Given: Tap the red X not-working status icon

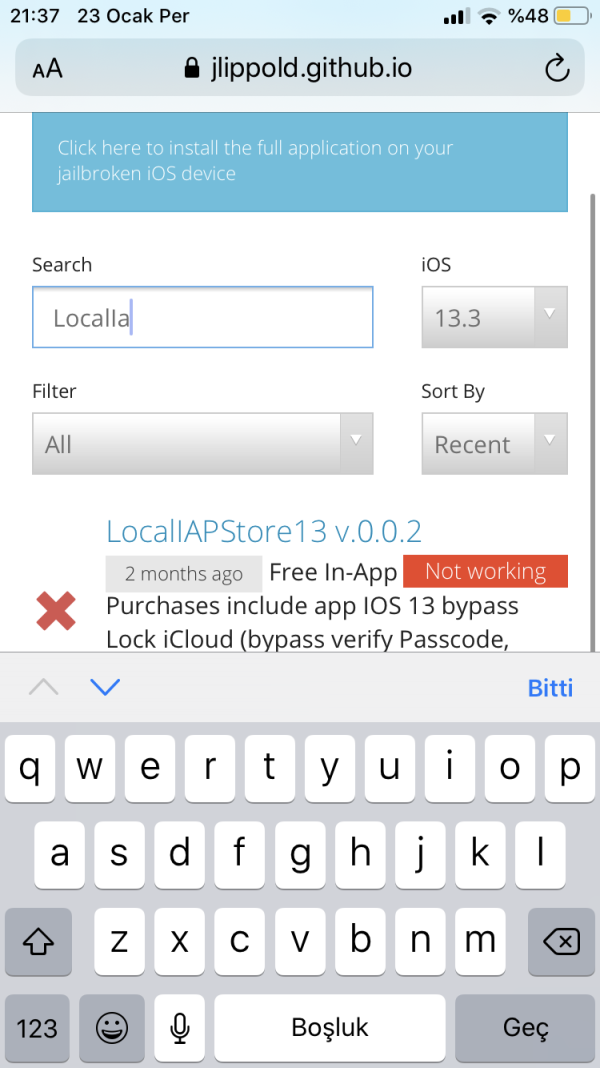Looking at the screenshot, I should coord(56,611).
